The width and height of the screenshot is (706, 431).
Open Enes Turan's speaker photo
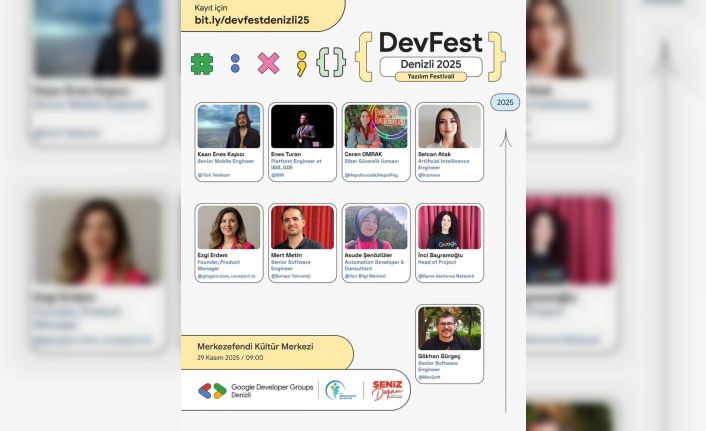pyautogui.click(x=303, y=126)
